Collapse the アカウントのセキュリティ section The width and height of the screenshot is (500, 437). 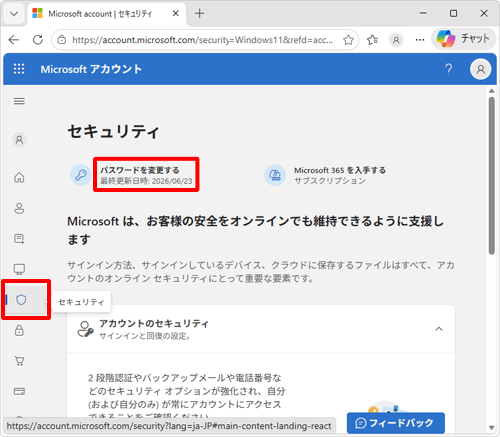(x=439, y=329)
